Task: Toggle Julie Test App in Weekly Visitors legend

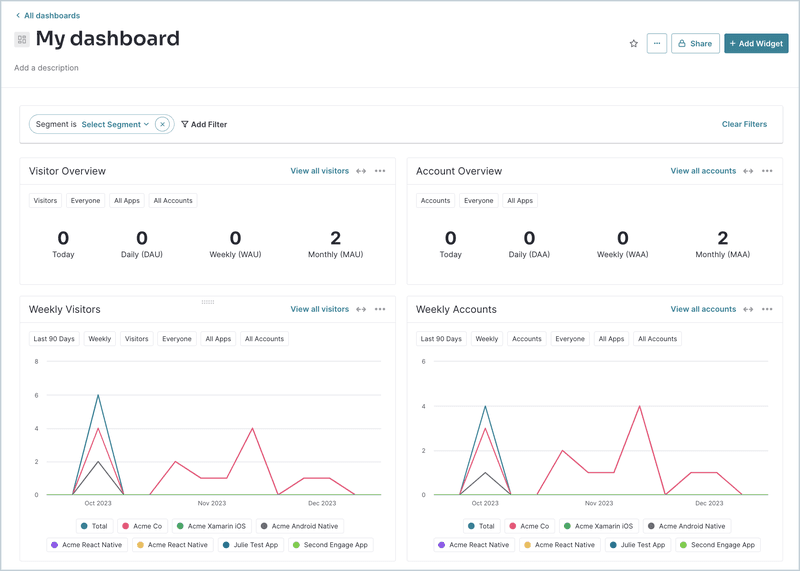Action: tap(250, 545)
